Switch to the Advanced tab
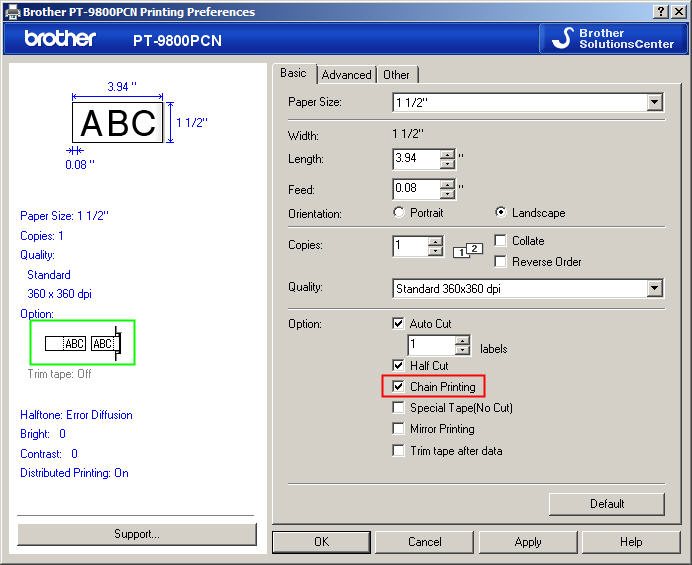The height and width of the screenshot is (565, 692). click(346, 75)
